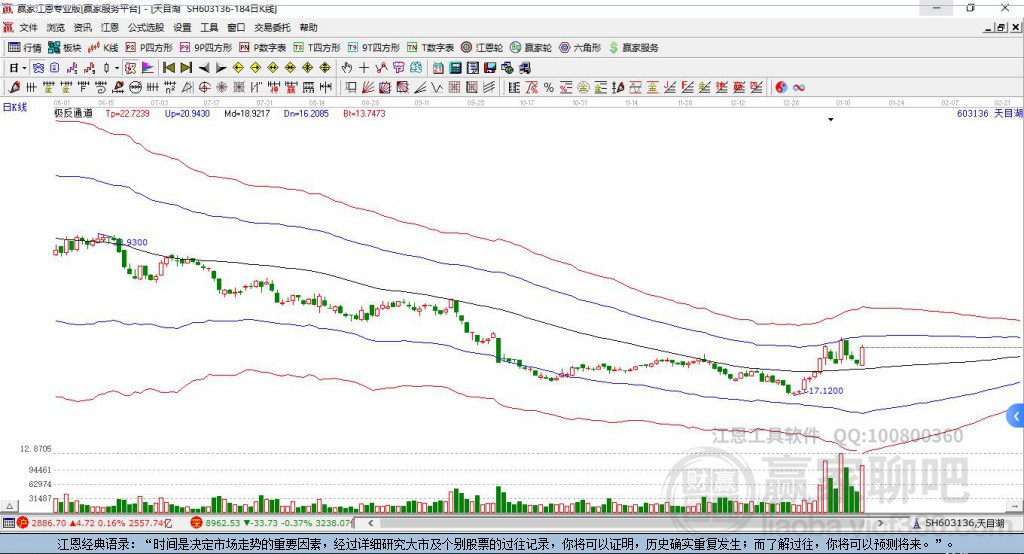The image size is (1024, 554).
Task: Open 9T四方形 tool
Action: pyautogui.click(x=374, y=48)
